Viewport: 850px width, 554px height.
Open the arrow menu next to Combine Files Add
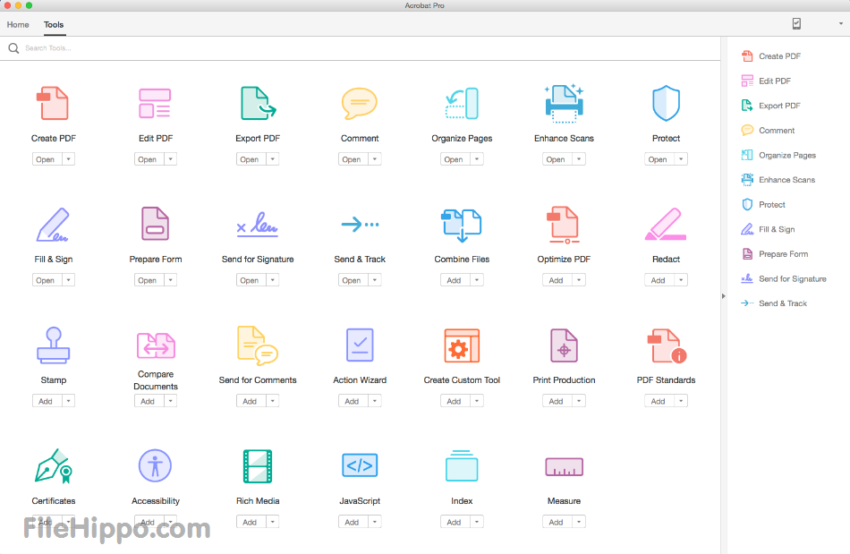coord(476,280)
